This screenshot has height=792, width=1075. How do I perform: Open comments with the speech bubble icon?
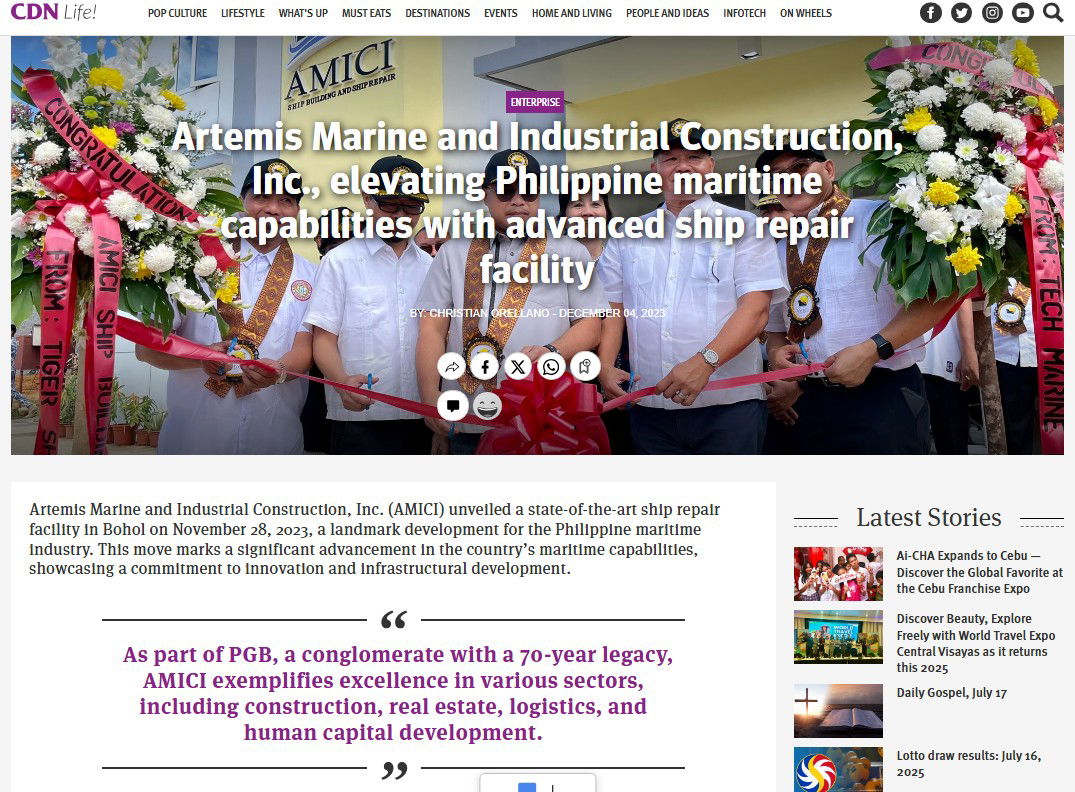point(452,406)
